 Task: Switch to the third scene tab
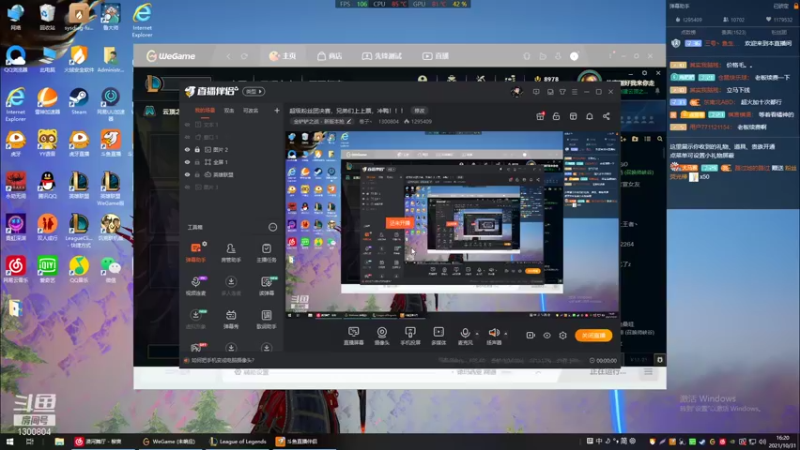251,110
